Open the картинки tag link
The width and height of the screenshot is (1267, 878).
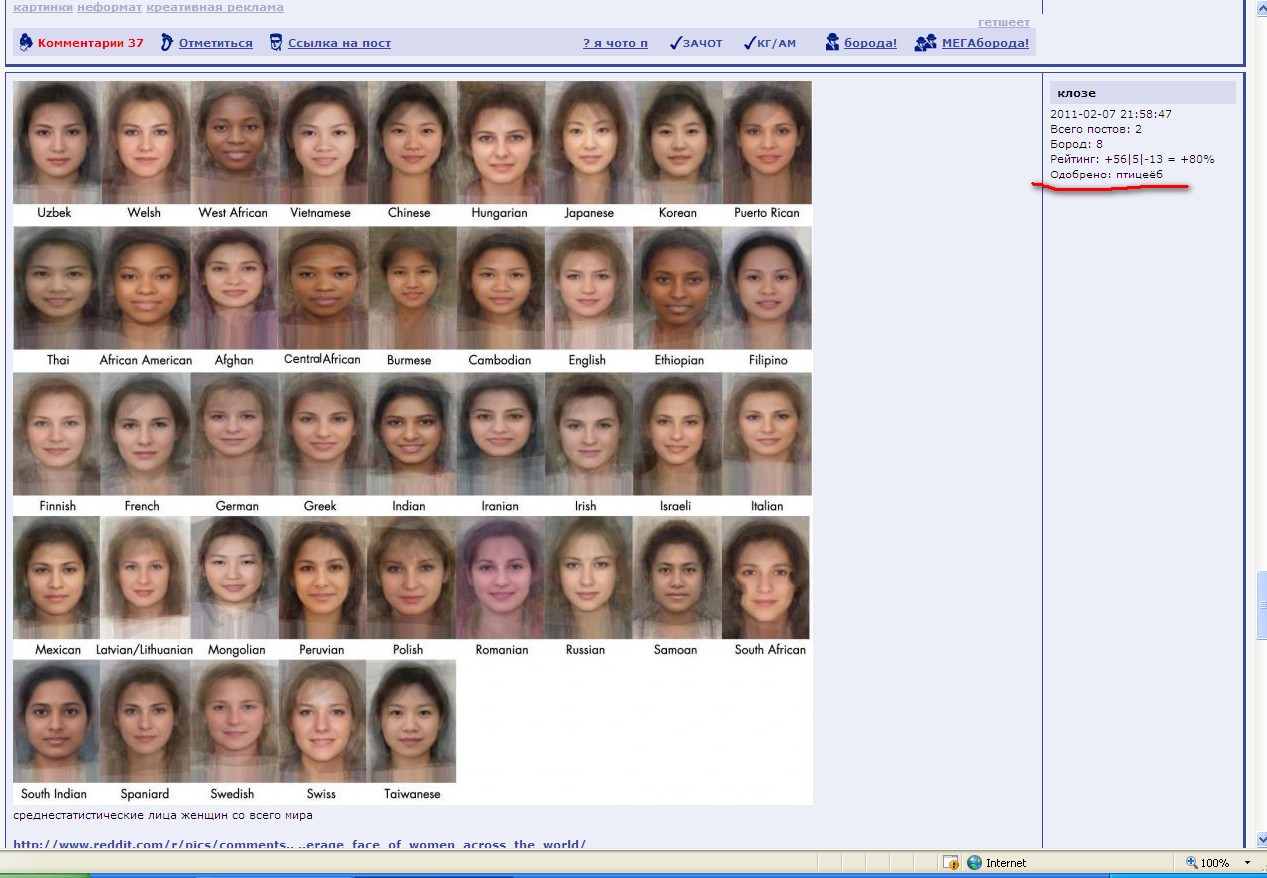42,7
